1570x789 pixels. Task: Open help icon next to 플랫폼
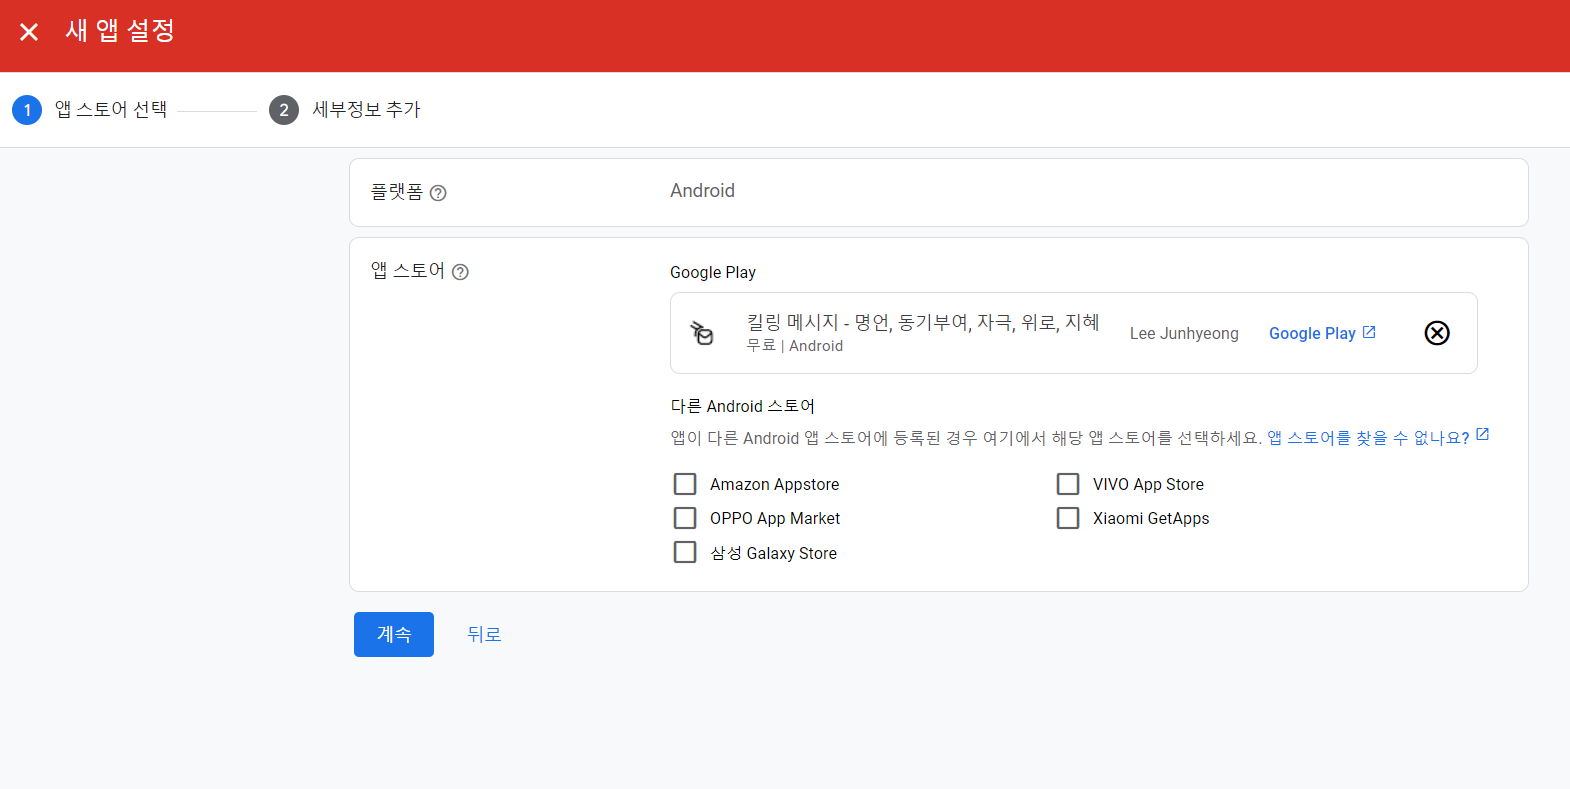click(x=438, y=193)
